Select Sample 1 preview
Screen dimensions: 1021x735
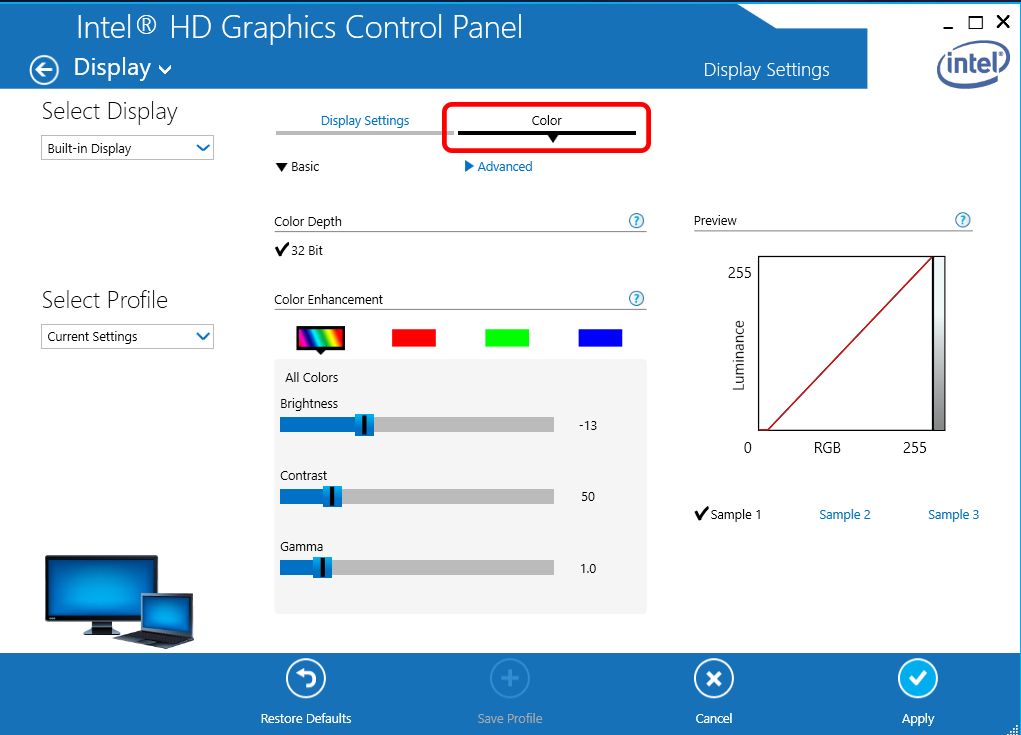728,514
